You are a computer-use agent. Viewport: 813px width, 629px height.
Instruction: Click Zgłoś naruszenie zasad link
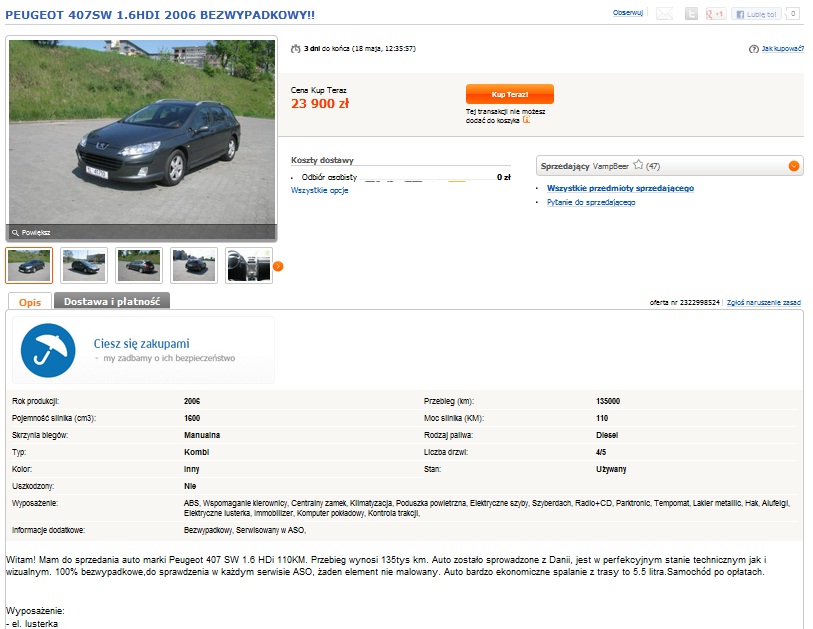coord(764,302)
